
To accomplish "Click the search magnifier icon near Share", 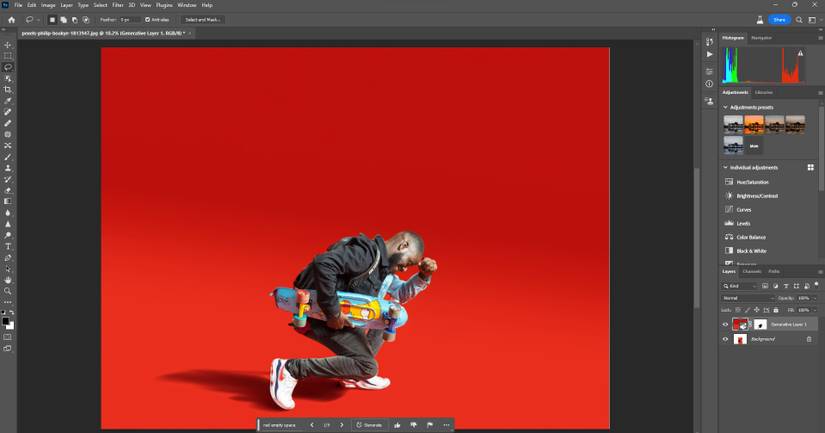I will (x=799, y=19).
